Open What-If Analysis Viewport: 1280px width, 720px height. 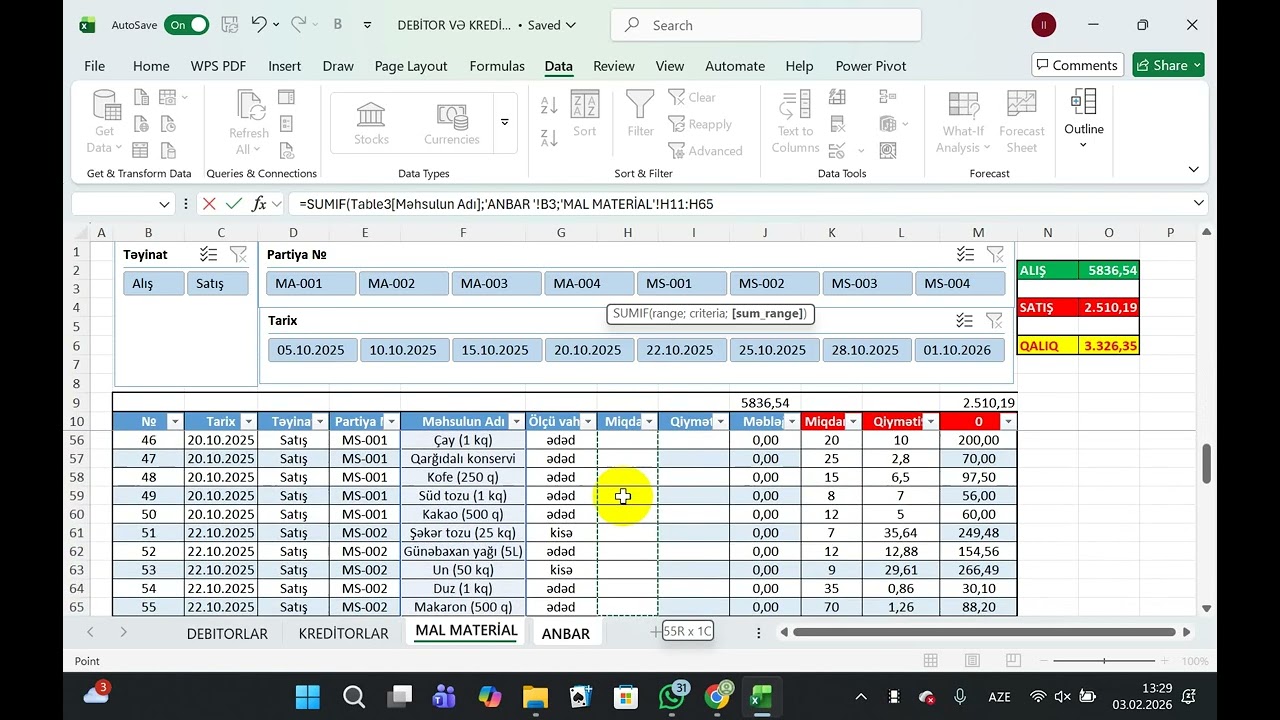[x=964, y=122]
